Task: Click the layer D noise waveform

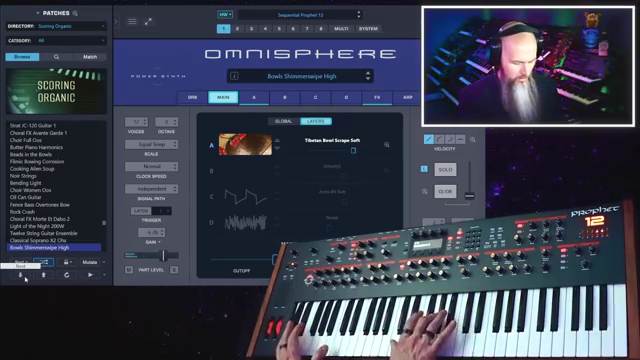Action: (245, 222)
